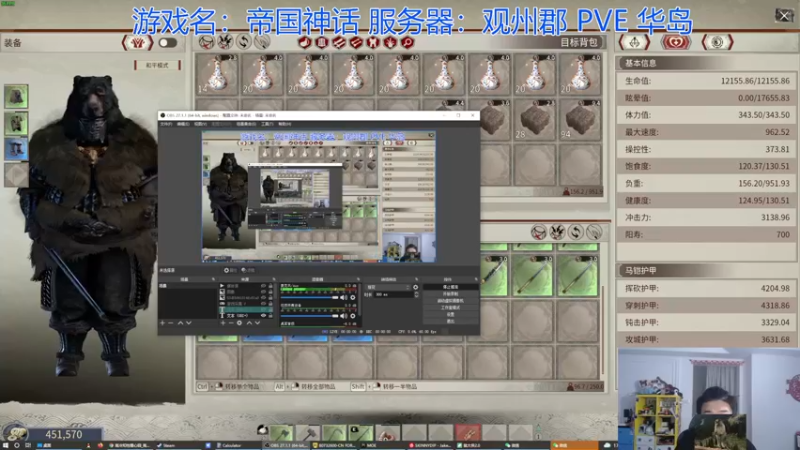The image size is (800, 450).
Task: Select the second red hexagon filter icon
Action: pyautogui.click(x=321, y=42)
